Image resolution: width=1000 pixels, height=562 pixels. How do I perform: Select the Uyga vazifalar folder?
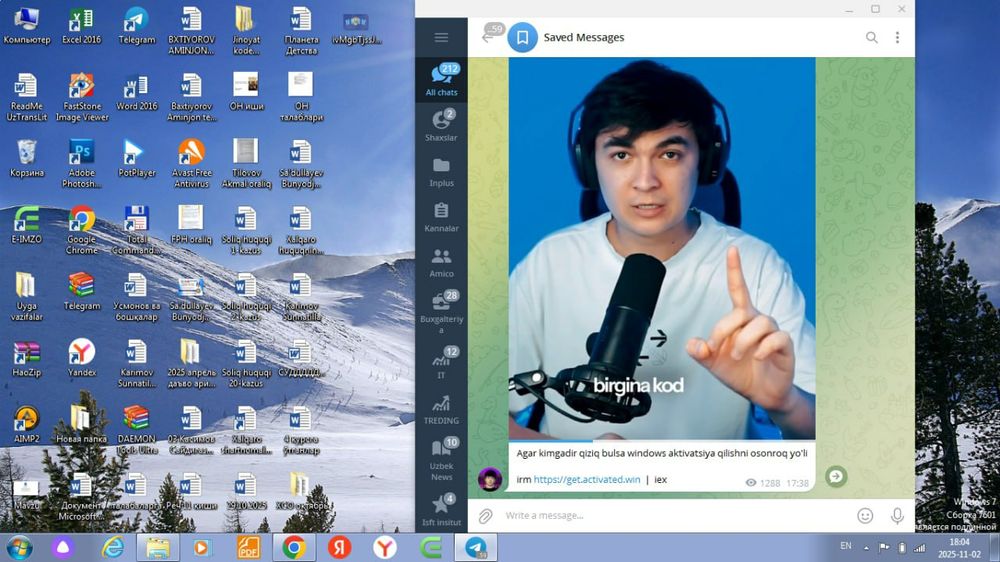point(27,297)
